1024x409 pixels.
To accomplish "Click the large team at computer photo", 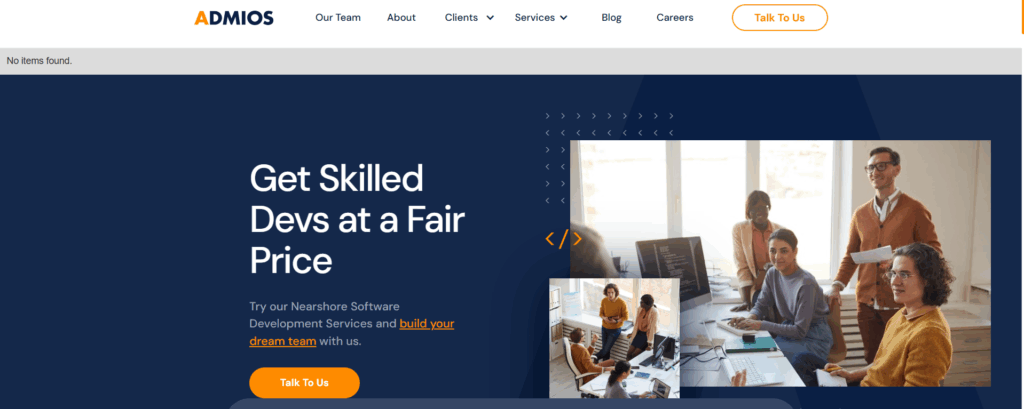I will click(x=780, y=263).
